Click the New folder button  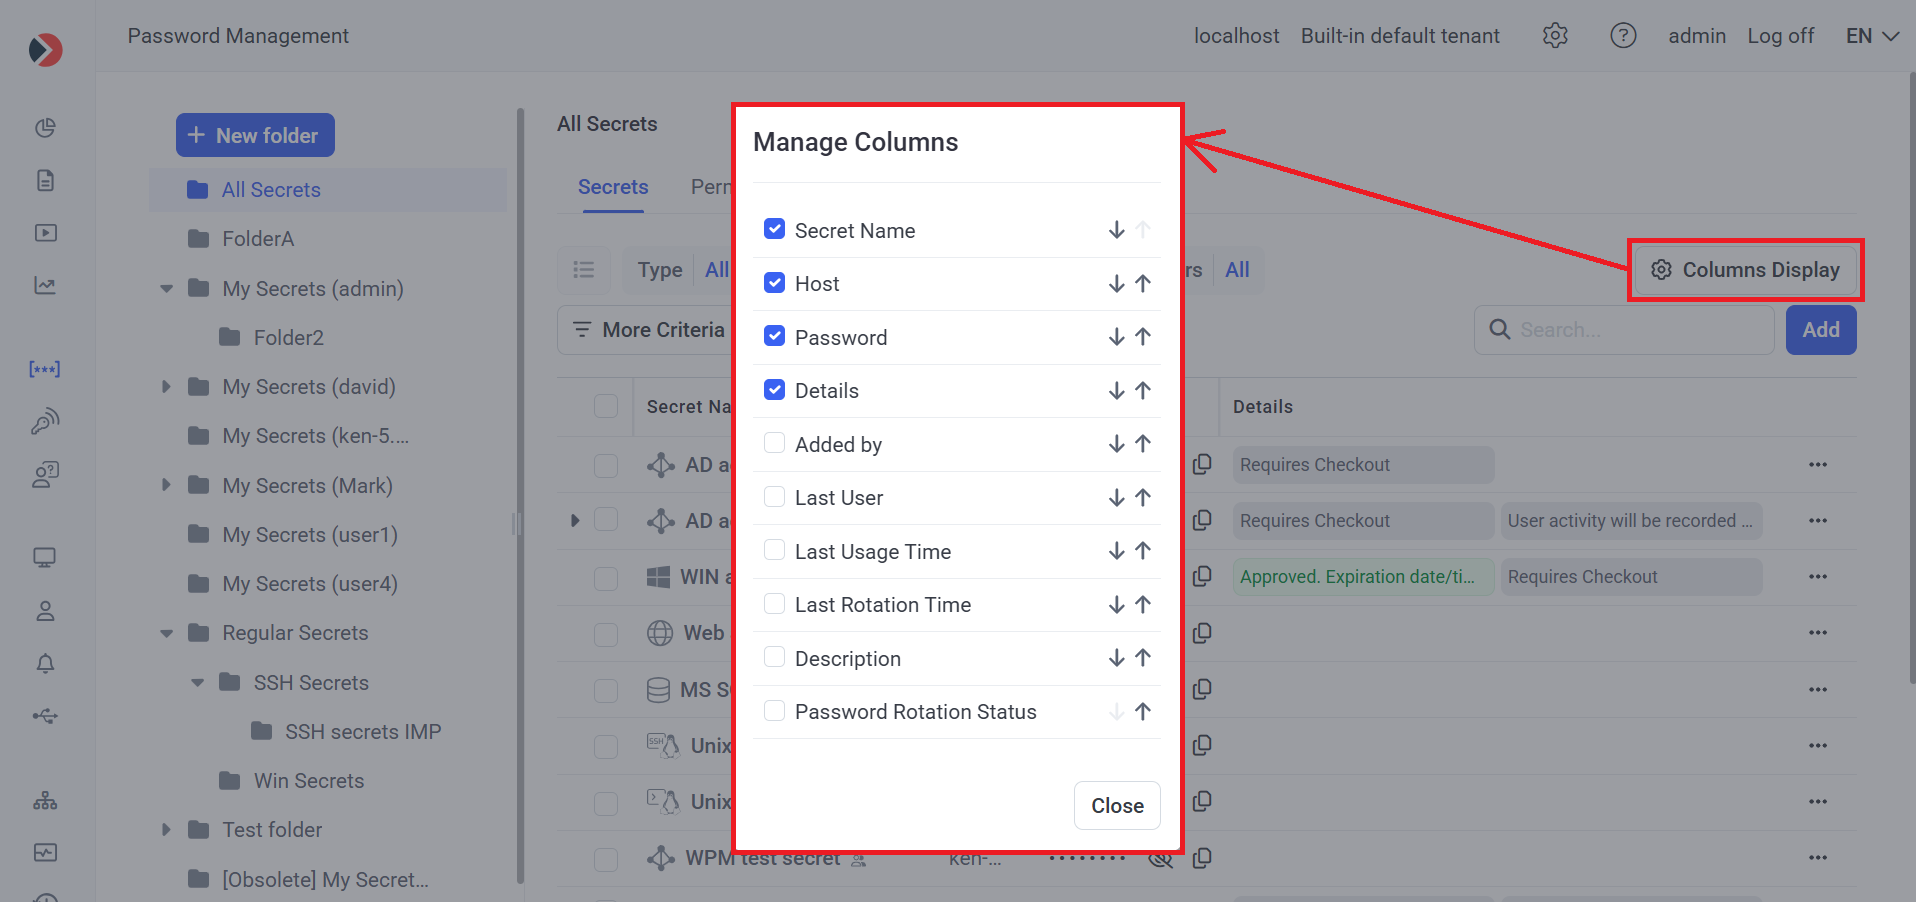pos(255,135)
